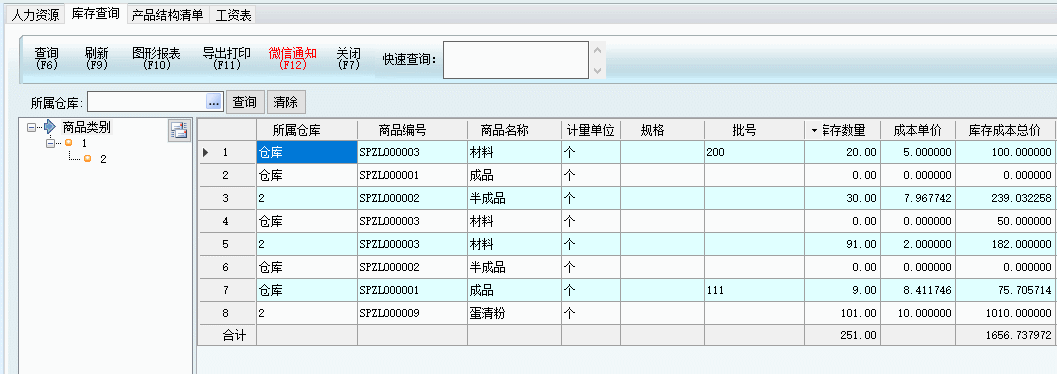Screen dimensions: 1057x374
Task: Click the 库存成本总价 column header
Action: (x=1006, y=131)
